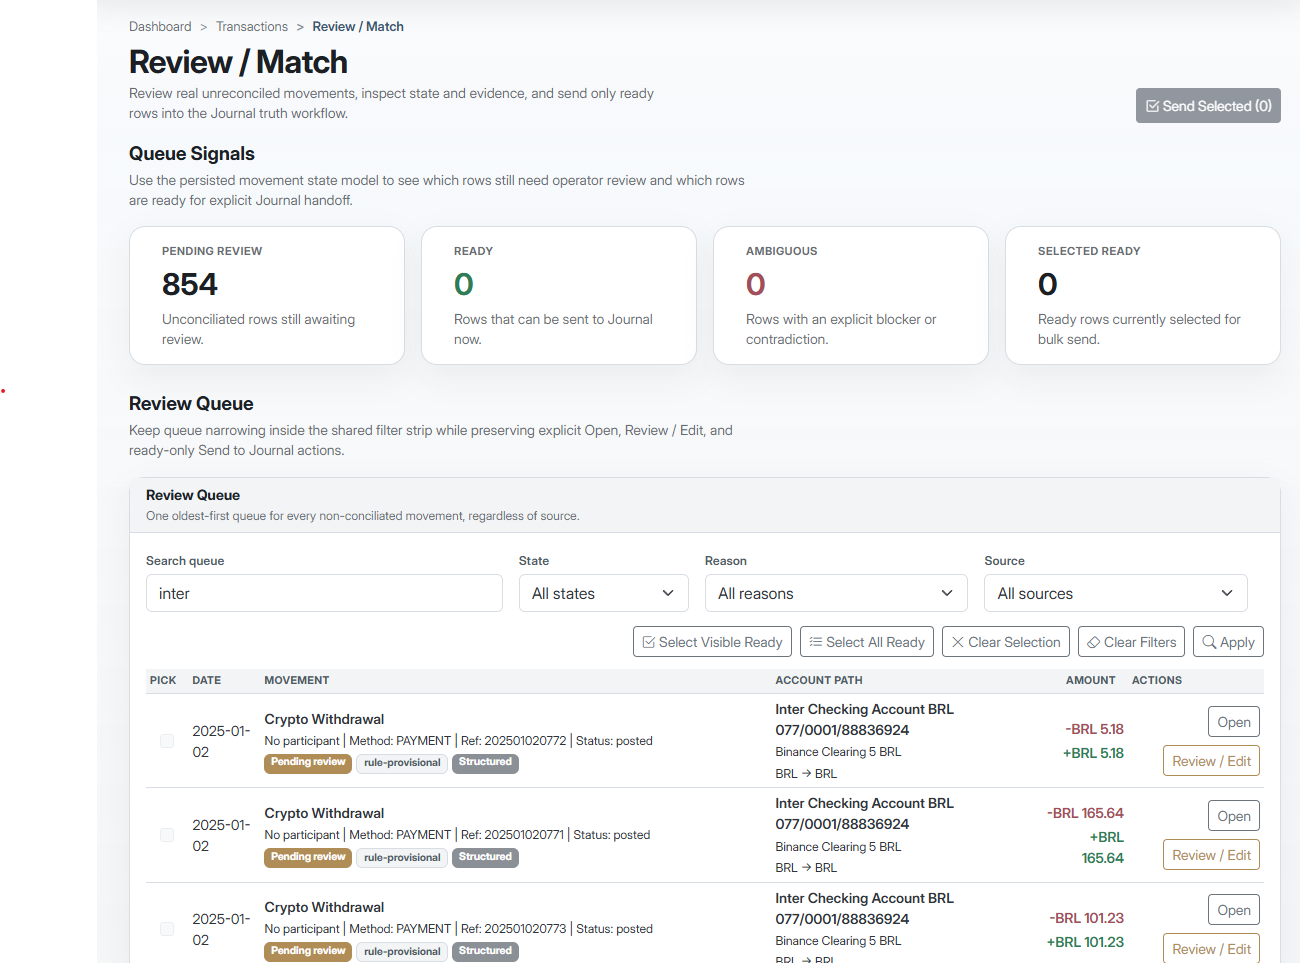This screenshot has height=963, width=1300.
Task: Click the Pending review status pill on row one
Action: click(x=308, y=762)
